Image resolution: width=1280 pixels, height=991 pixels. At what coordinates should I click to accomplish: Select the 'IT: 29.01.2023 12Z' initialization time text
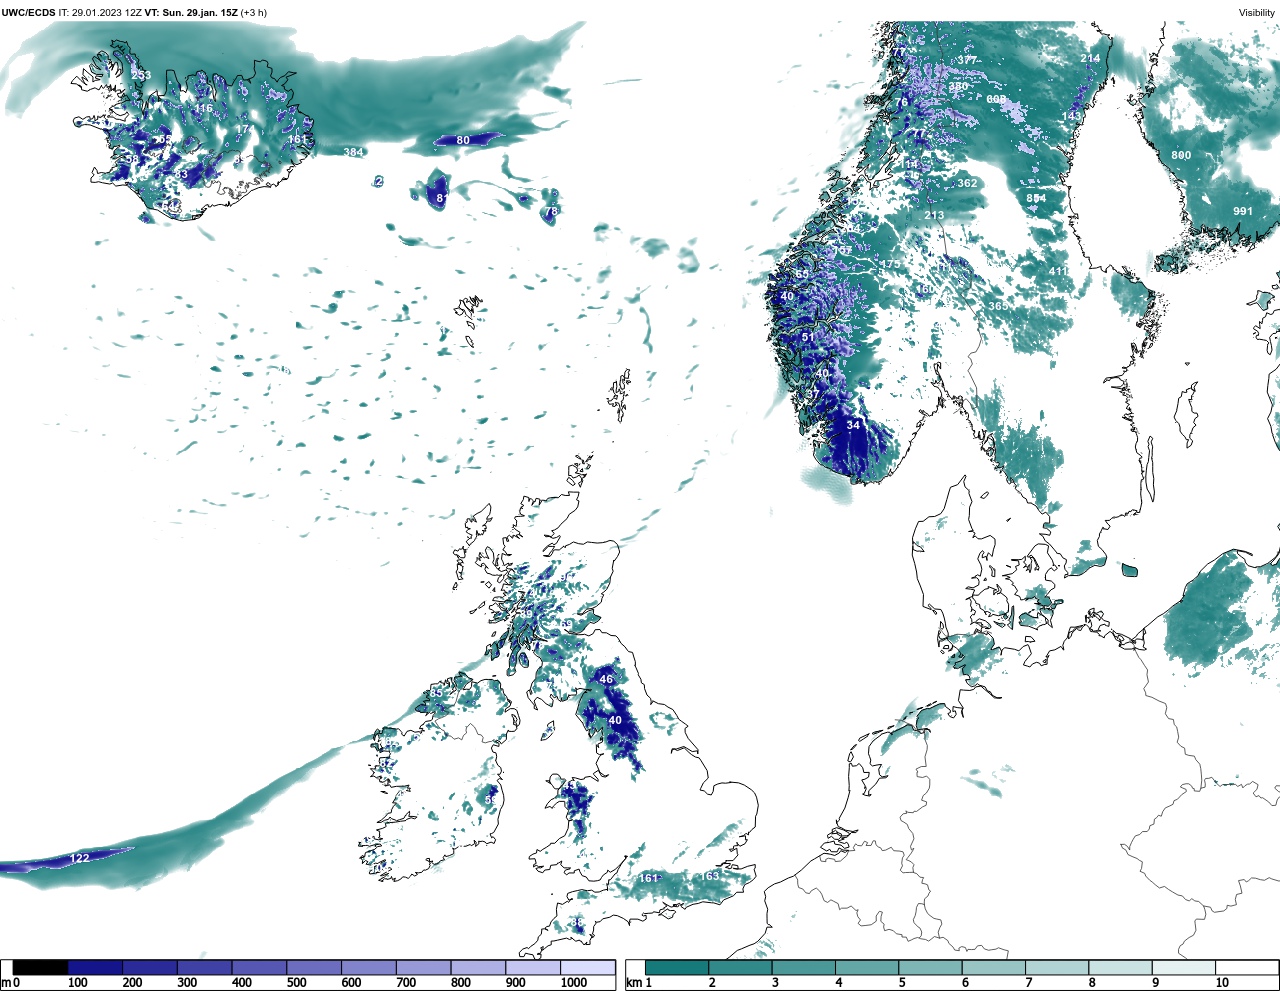point(100,13)
